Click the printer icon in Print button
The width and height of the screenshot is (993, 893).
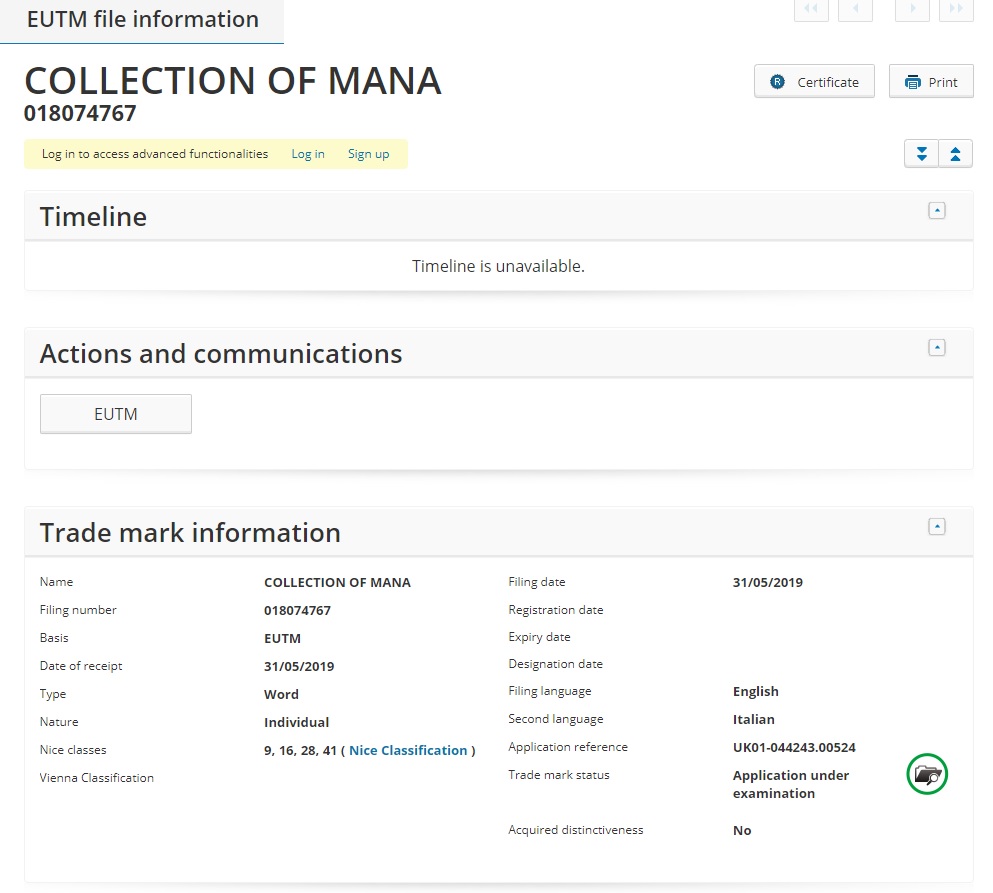[912, 82]
